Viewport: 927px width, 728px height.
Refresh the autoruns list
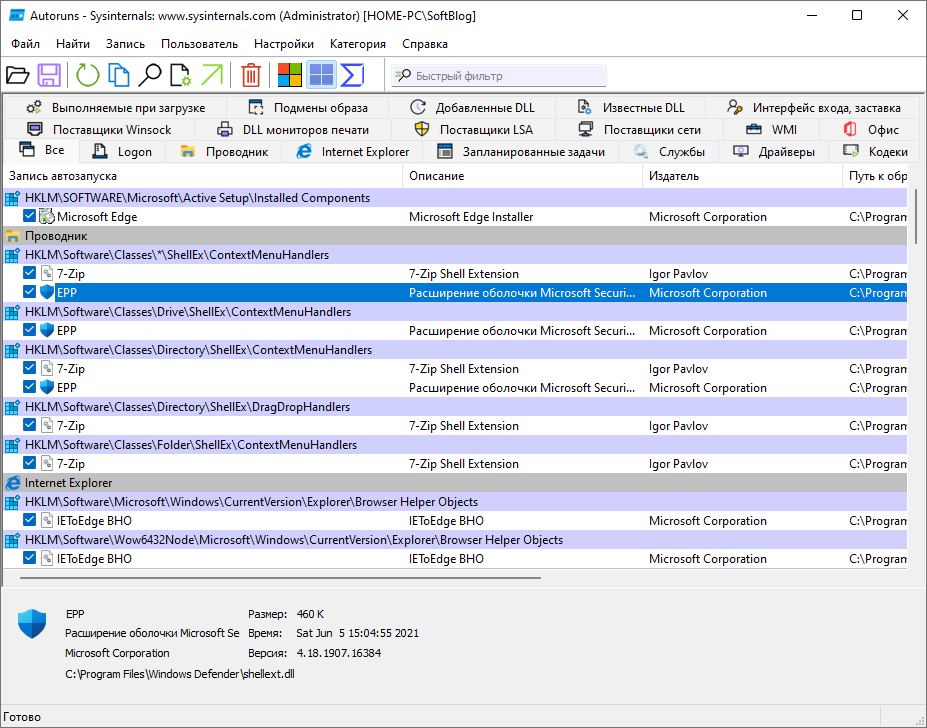tap(87, 75)
